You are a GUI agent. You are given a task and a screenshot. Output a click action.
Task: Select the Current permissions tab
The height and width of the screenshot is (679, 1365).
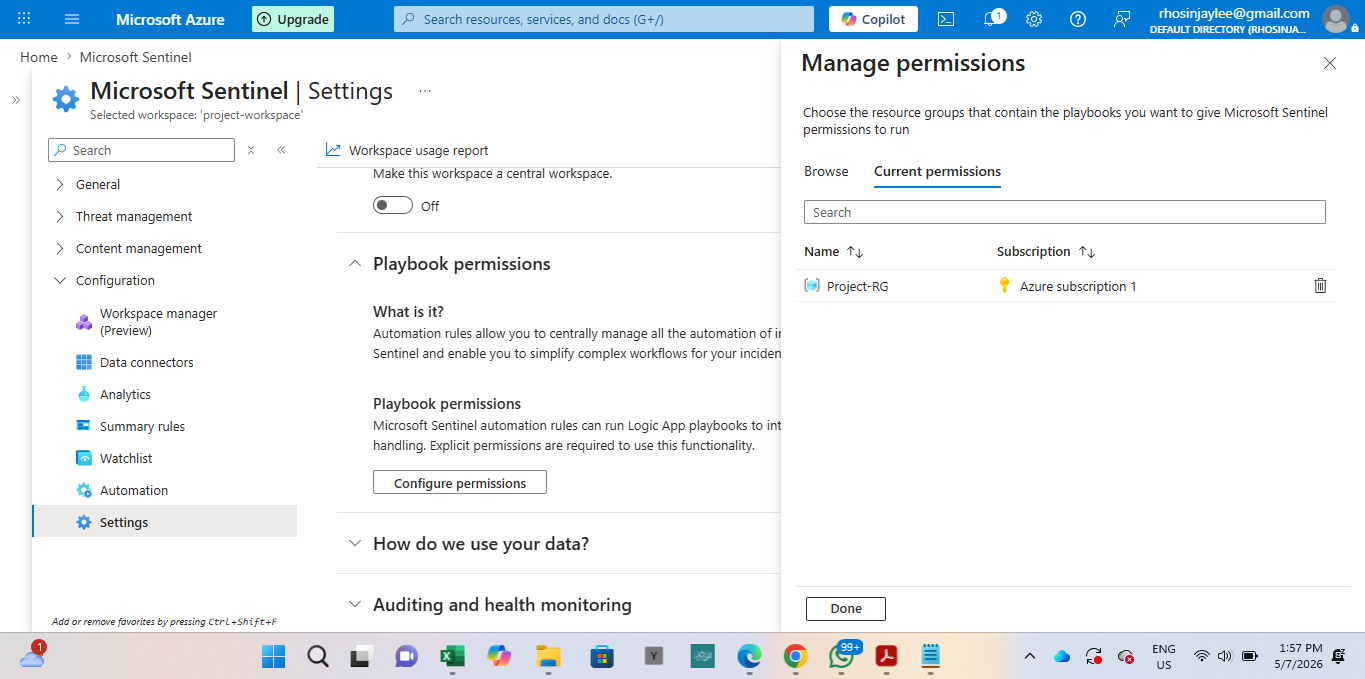[x=937, y=171]
